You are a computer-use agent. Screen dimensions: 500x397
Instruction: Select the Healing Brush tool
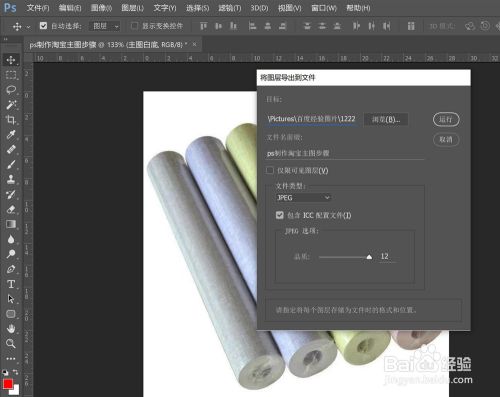coord(11,149)
